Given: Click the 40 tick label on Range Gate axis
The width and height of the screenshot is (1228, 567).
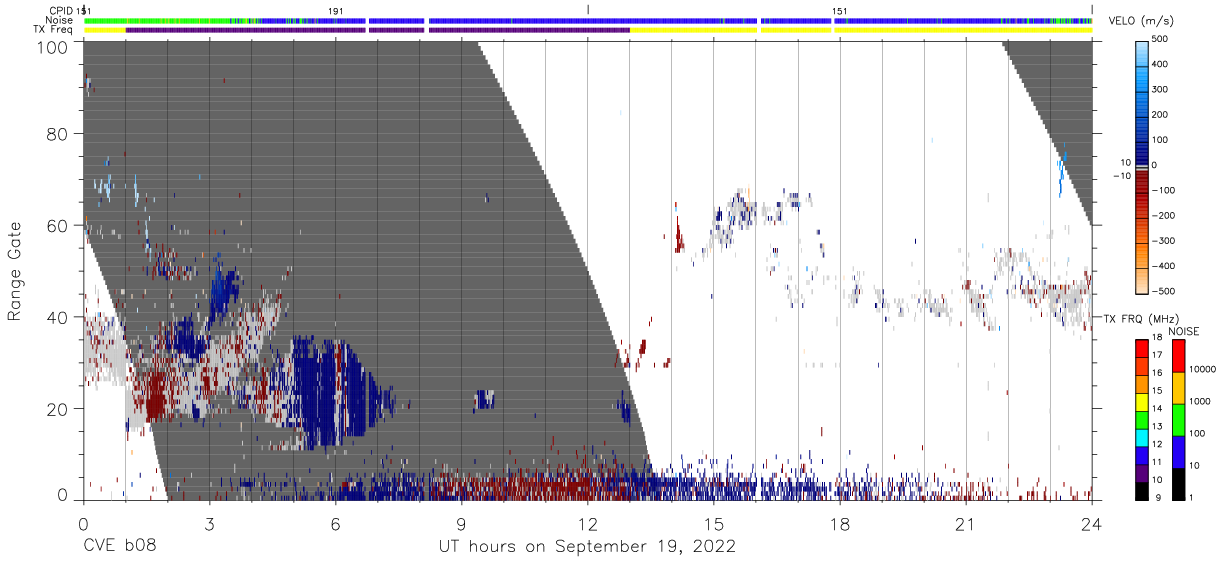Looking at the screenshot, I should 57,317.
